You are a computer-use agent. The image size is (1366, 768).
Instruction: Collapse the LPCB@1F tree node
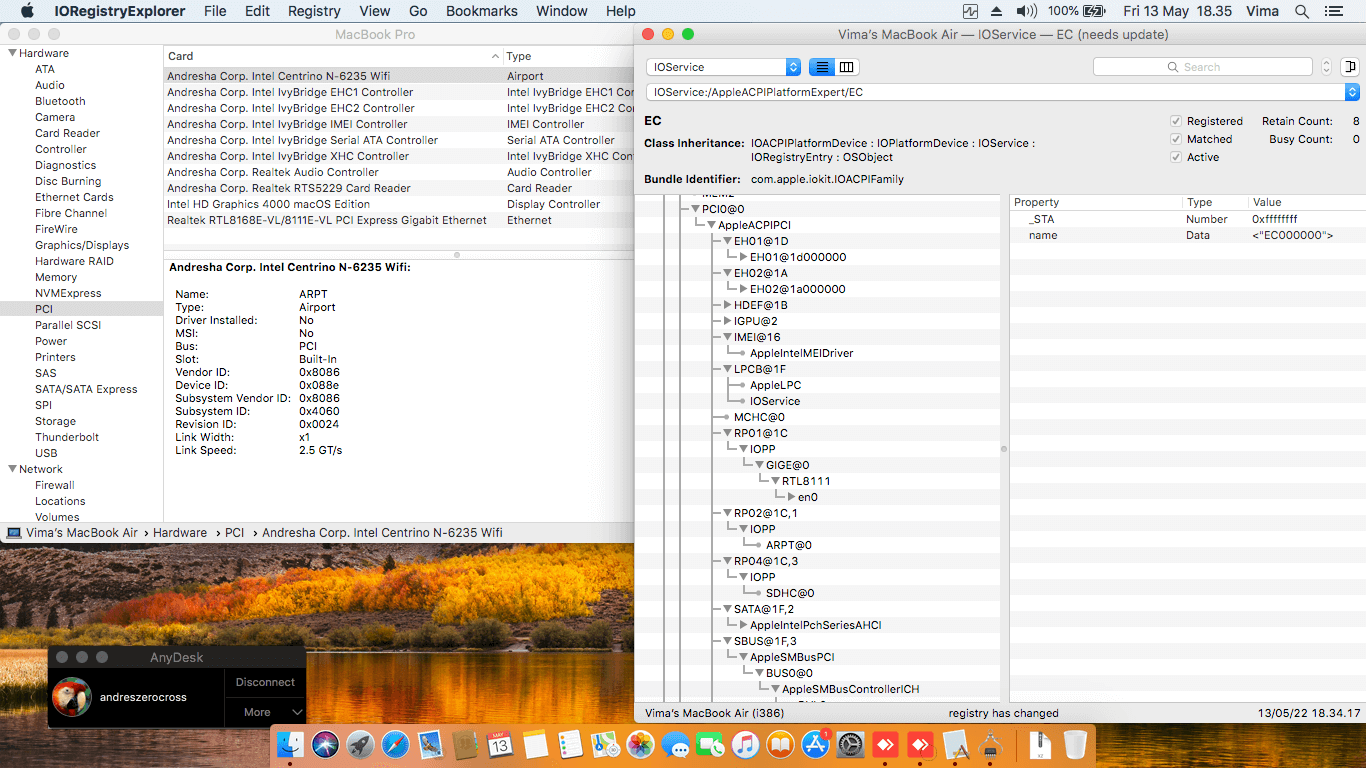tap(727, 369)
